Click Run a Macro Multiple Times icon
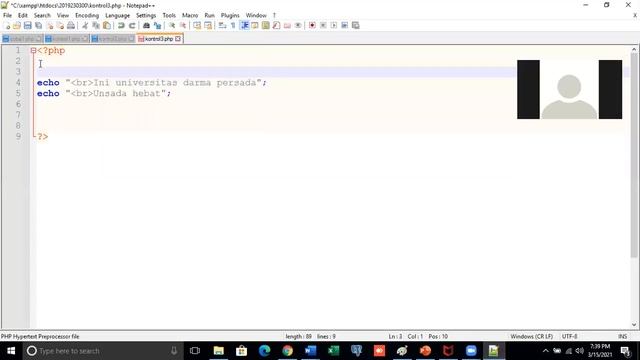This screenshot has width=640, height=360. (x=344, y=25)
